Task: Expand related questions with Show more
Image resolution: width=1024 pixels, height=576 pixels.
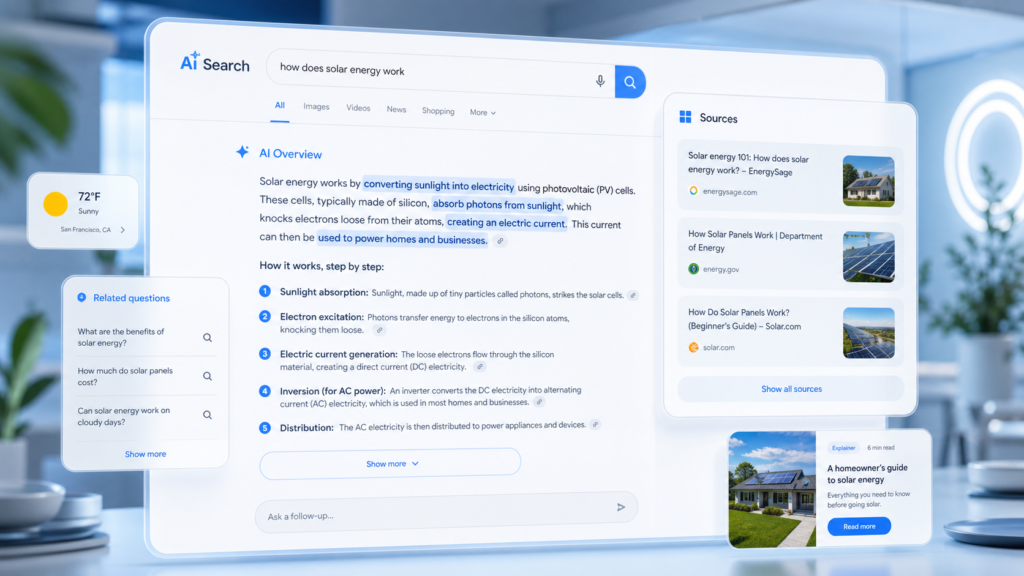Action: (x=145, y=454)
